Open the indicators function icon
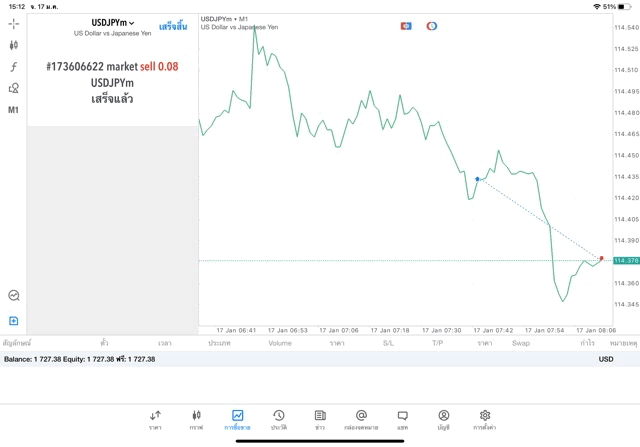The width and height of the screenshot is (640, 447). pyautogui.click(x=14, y=67)
